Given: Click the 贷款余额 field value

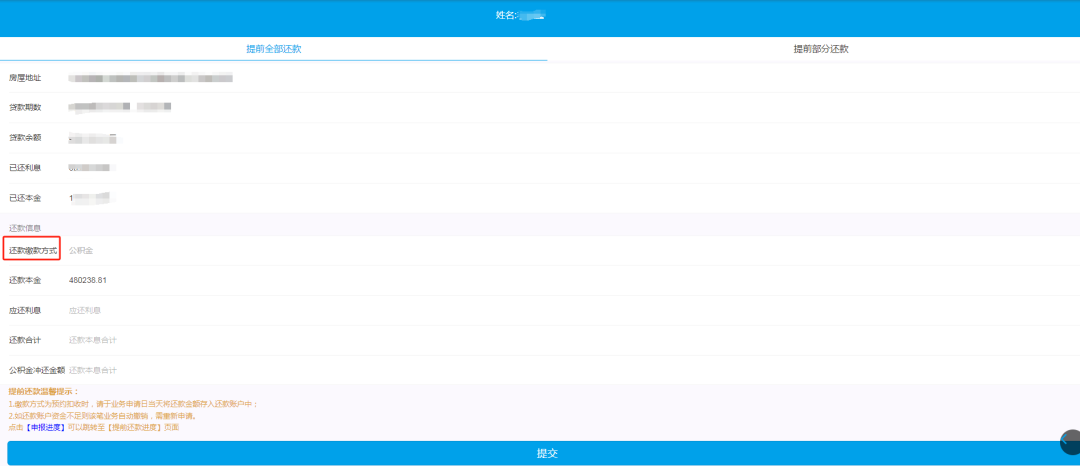Looking at the screenshot, I should pyautogui.click(x=93, y=138).
